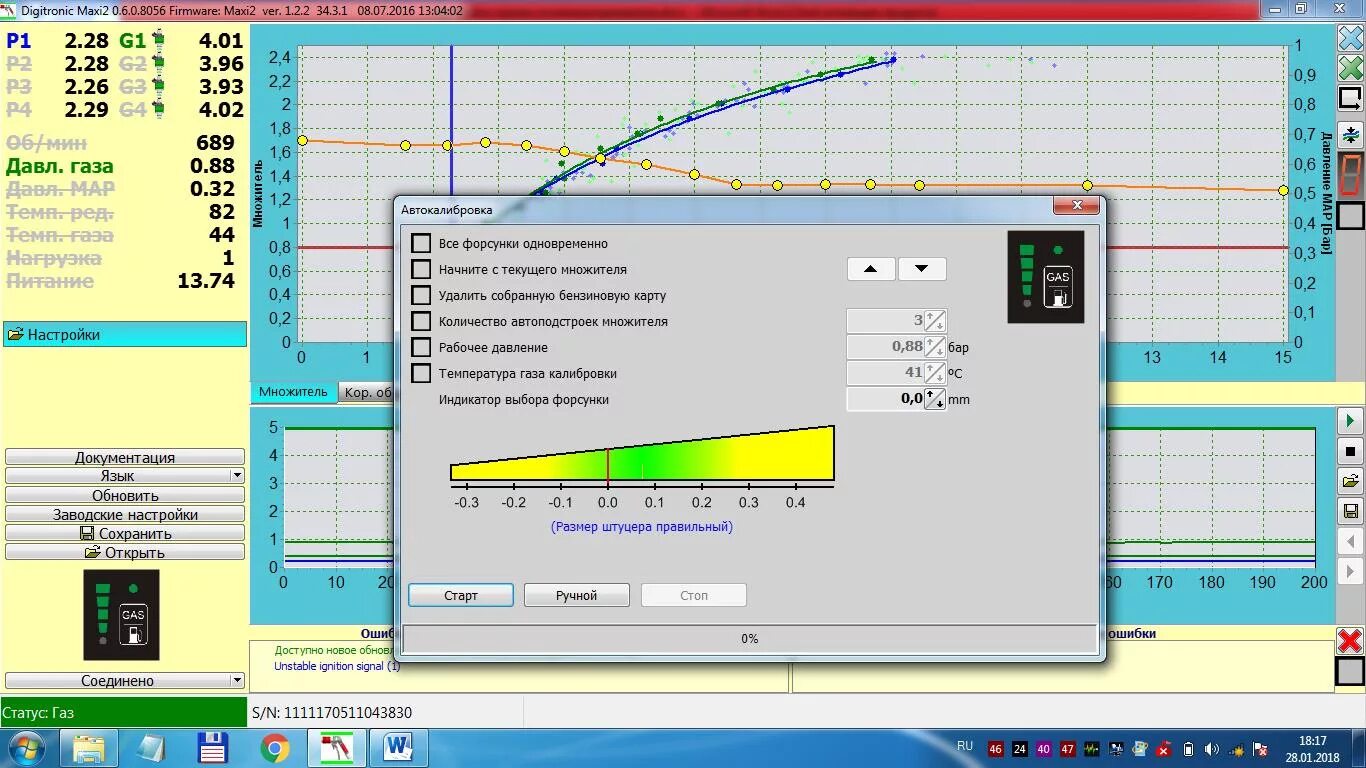Click the floppy disk taskbar icon
The image size is (1366, 768).
tap(213, 748)
